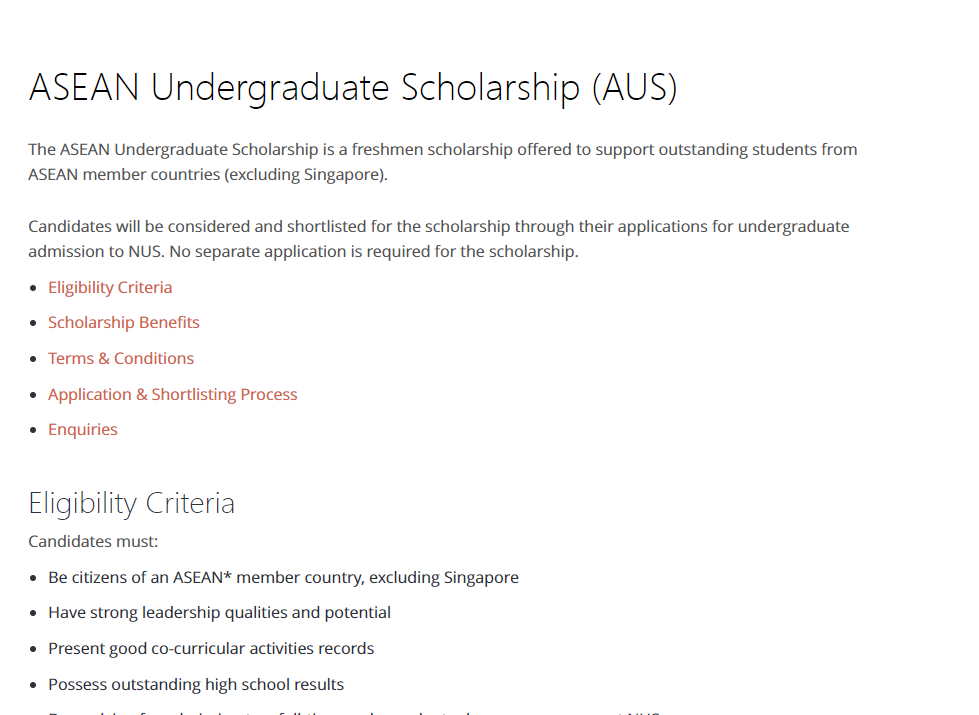The height and width of the screenshot is (715, 979).
Task: Select 'Be citizens of an ASEAN* member country' item
Action: click(283, 578)
